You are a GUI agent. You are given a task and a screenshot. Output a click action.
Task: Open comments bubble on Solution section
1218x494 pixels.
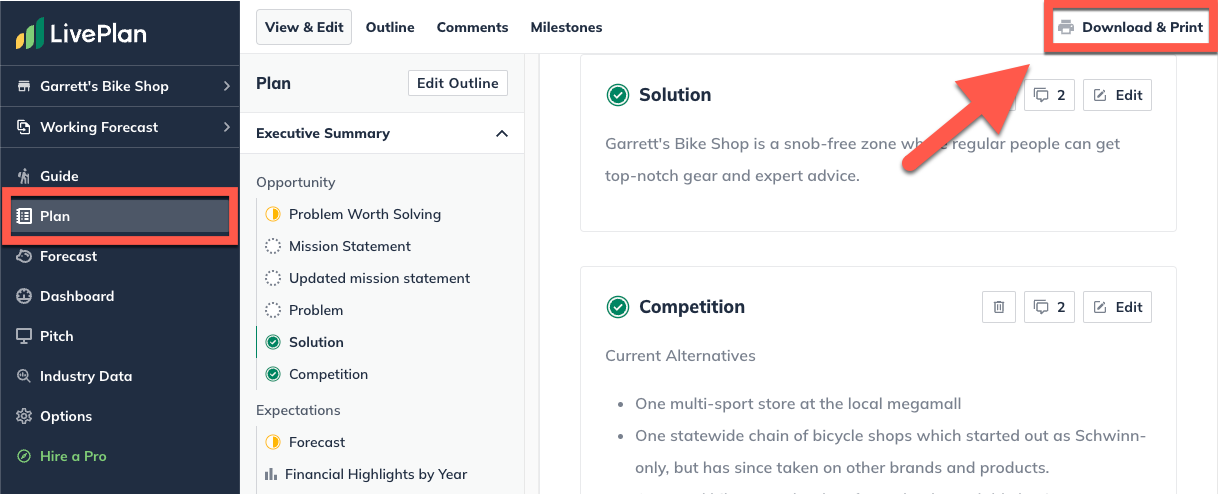[1049, 95]
